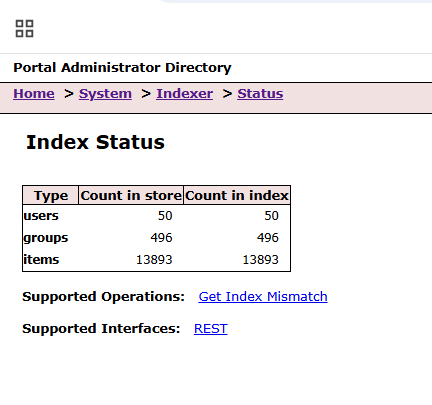Click the Index Status heading
Viewport: 432px width, 405px height.
click(95, 142)
